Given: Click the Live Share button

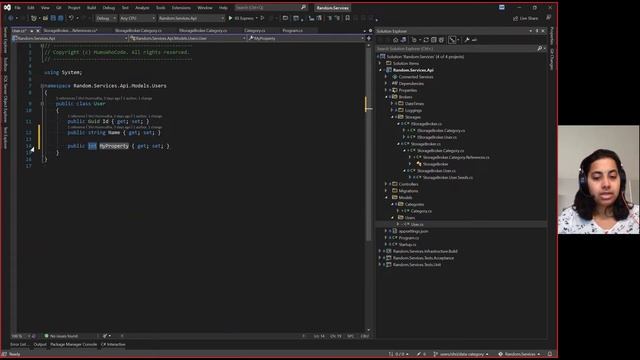Looking at the screenshot, I should tap(525, 18).
